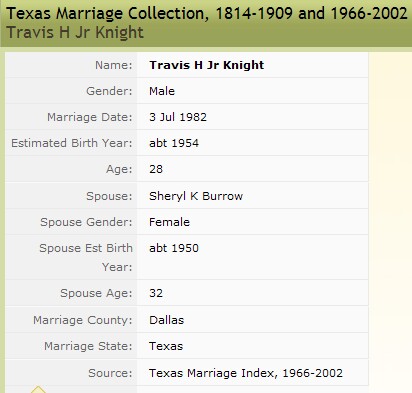Click spouse birth year abt 1950
This screenshot has width=412, height=393.
click(x=174, y=248)
